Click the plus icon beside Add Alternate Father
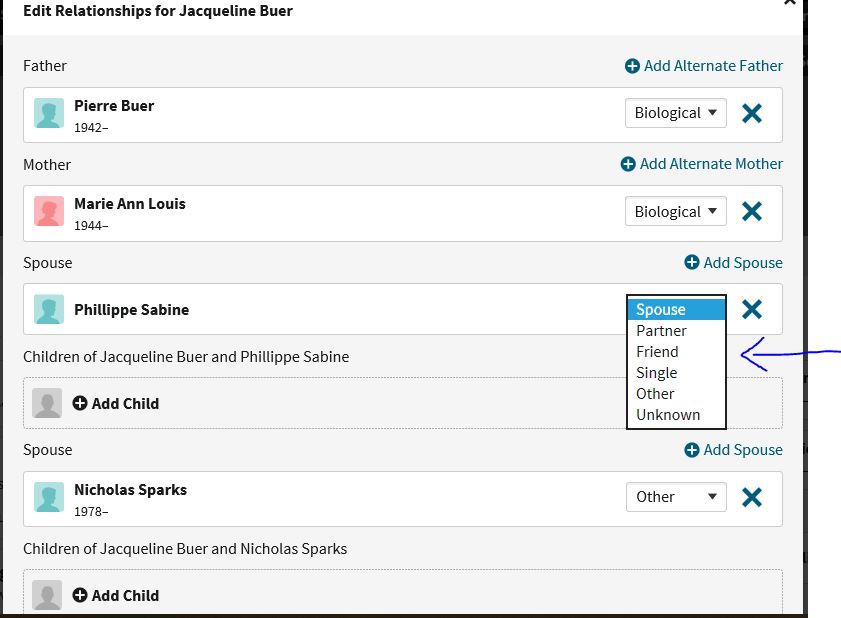 click(632, 66)
